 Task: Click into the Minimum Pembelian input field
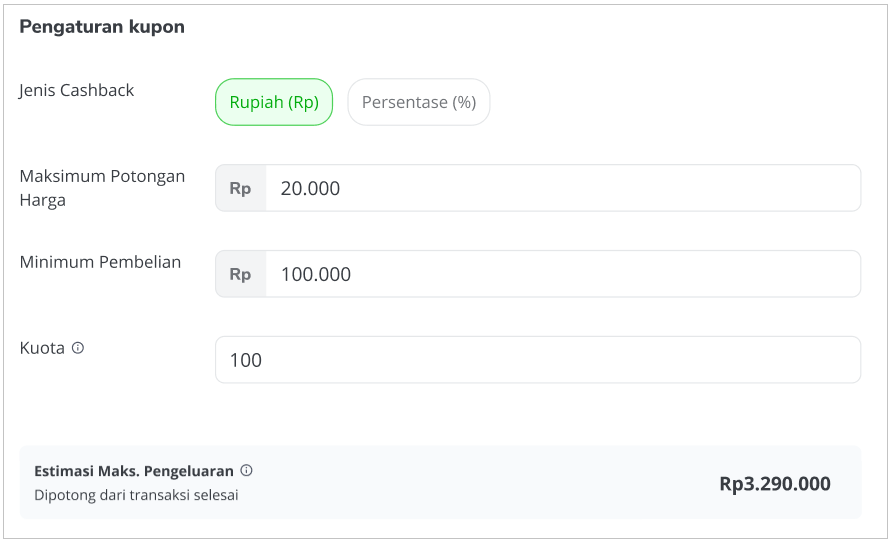[x=563, y=274]
